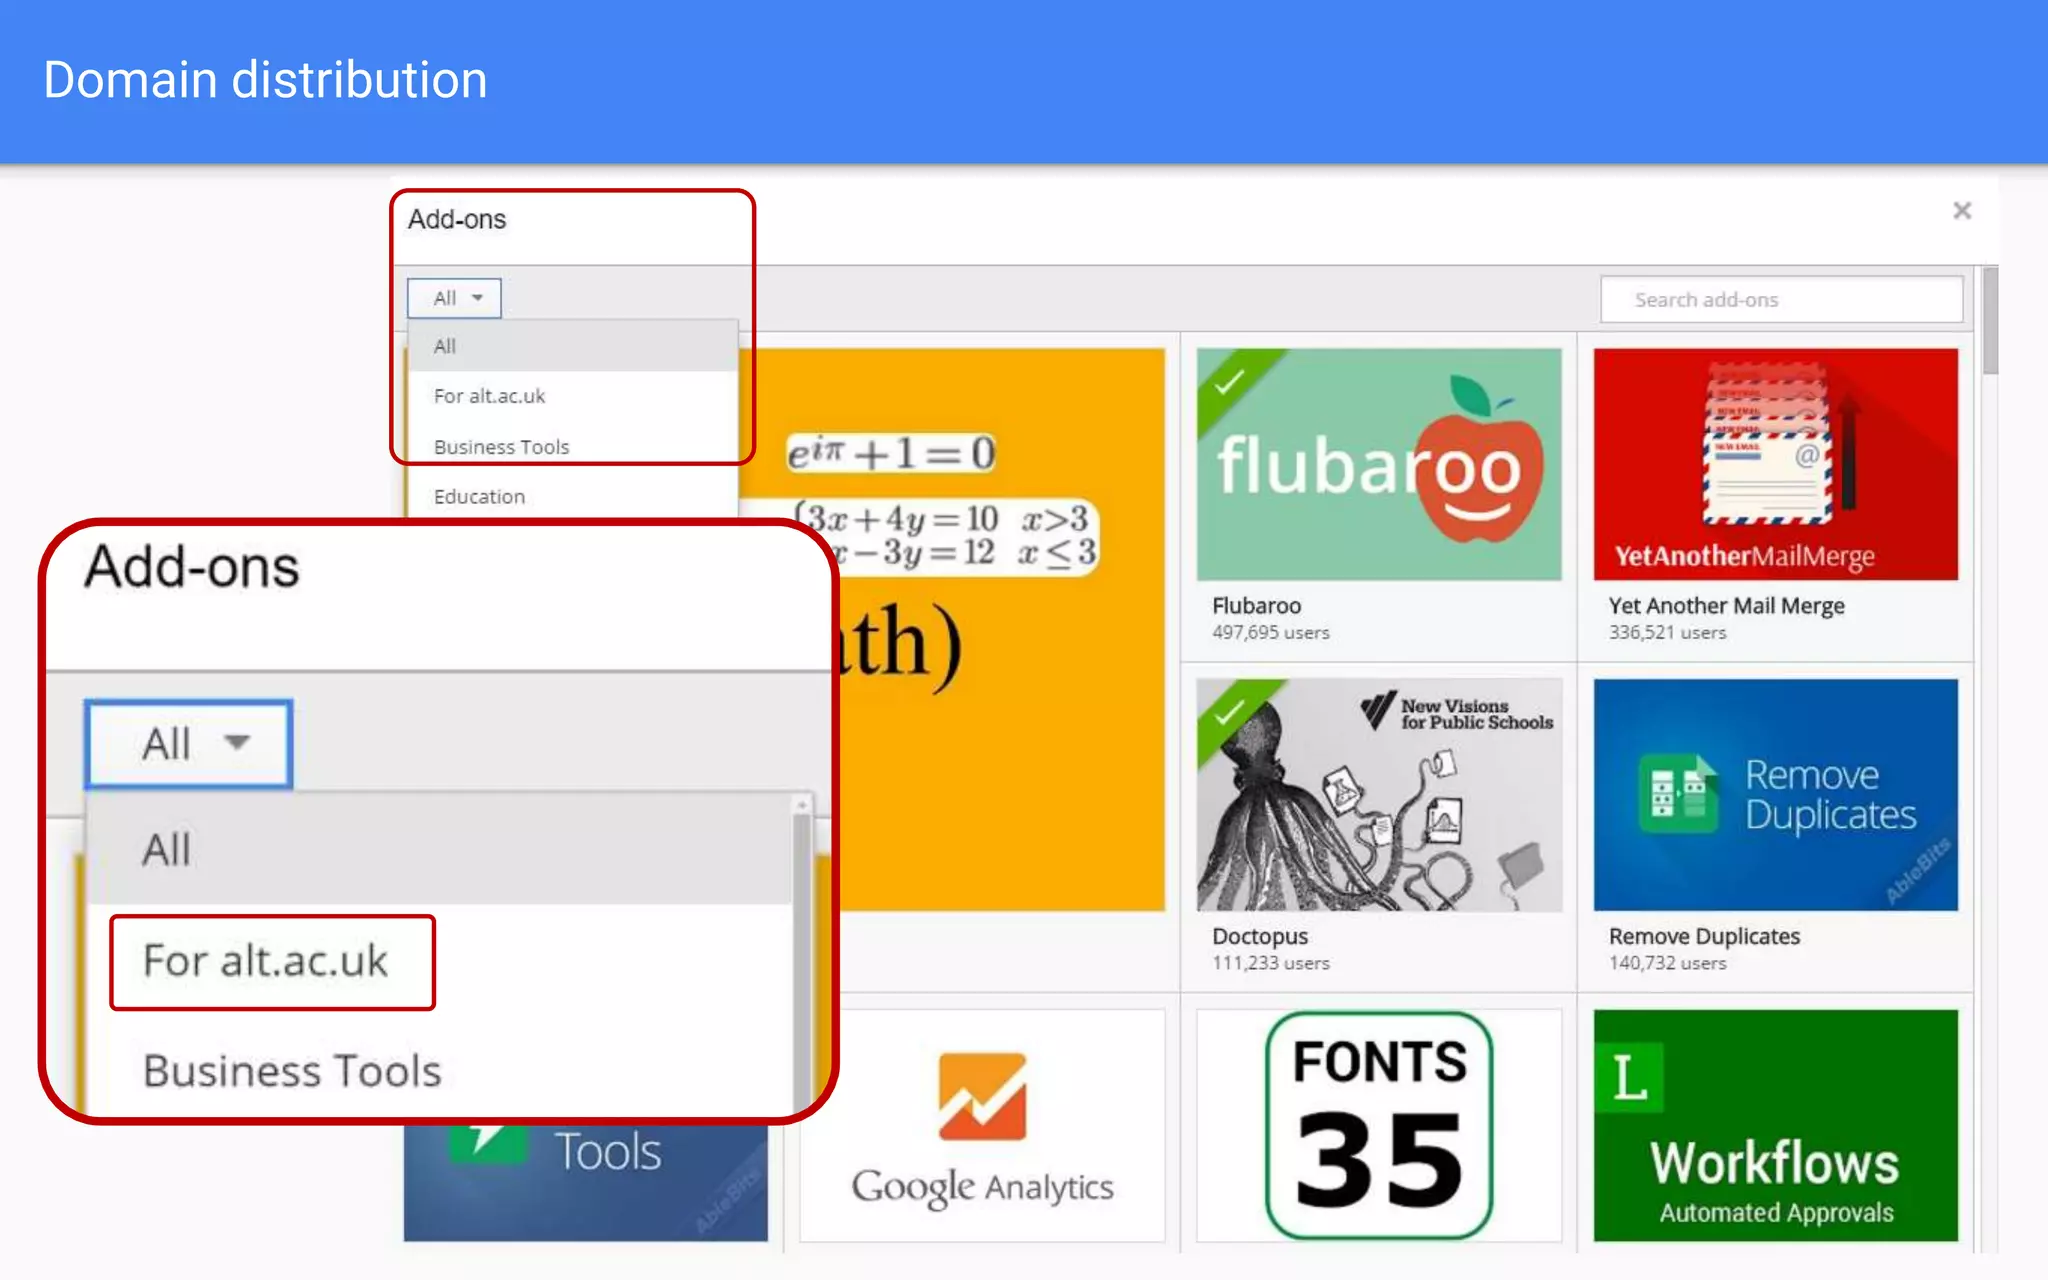Select Education in the dropdown list
Image resolution: width=2048 pixels, height=1280 pixels.
click(x=573, y=497)
